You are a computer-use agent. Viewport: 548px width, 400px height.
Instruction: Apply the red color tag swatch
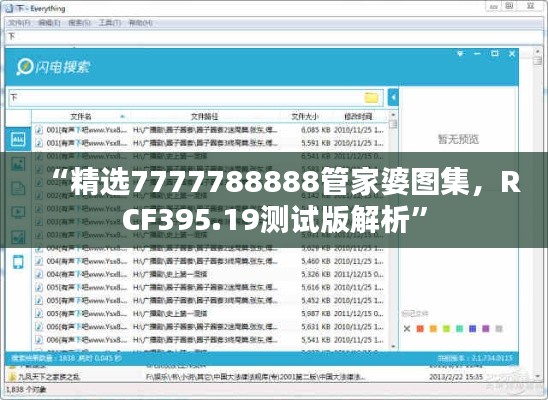point(420,329)
